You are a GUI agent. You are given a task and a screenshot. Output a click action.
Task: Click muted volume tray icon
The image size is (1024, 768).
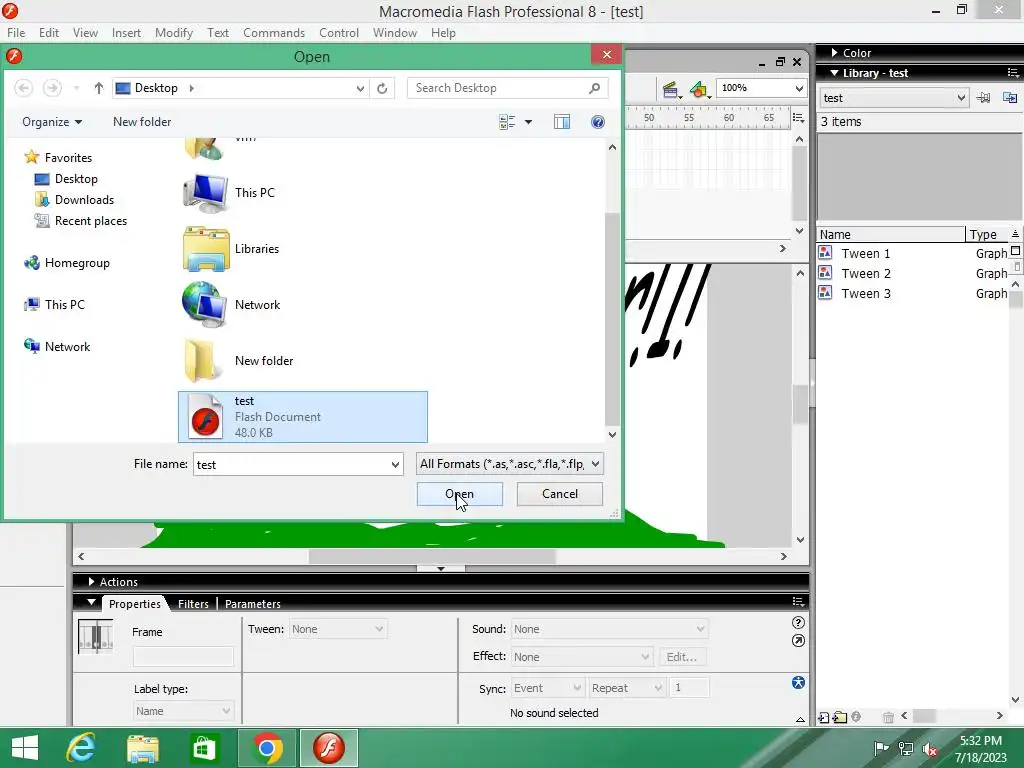coord(930,749)
